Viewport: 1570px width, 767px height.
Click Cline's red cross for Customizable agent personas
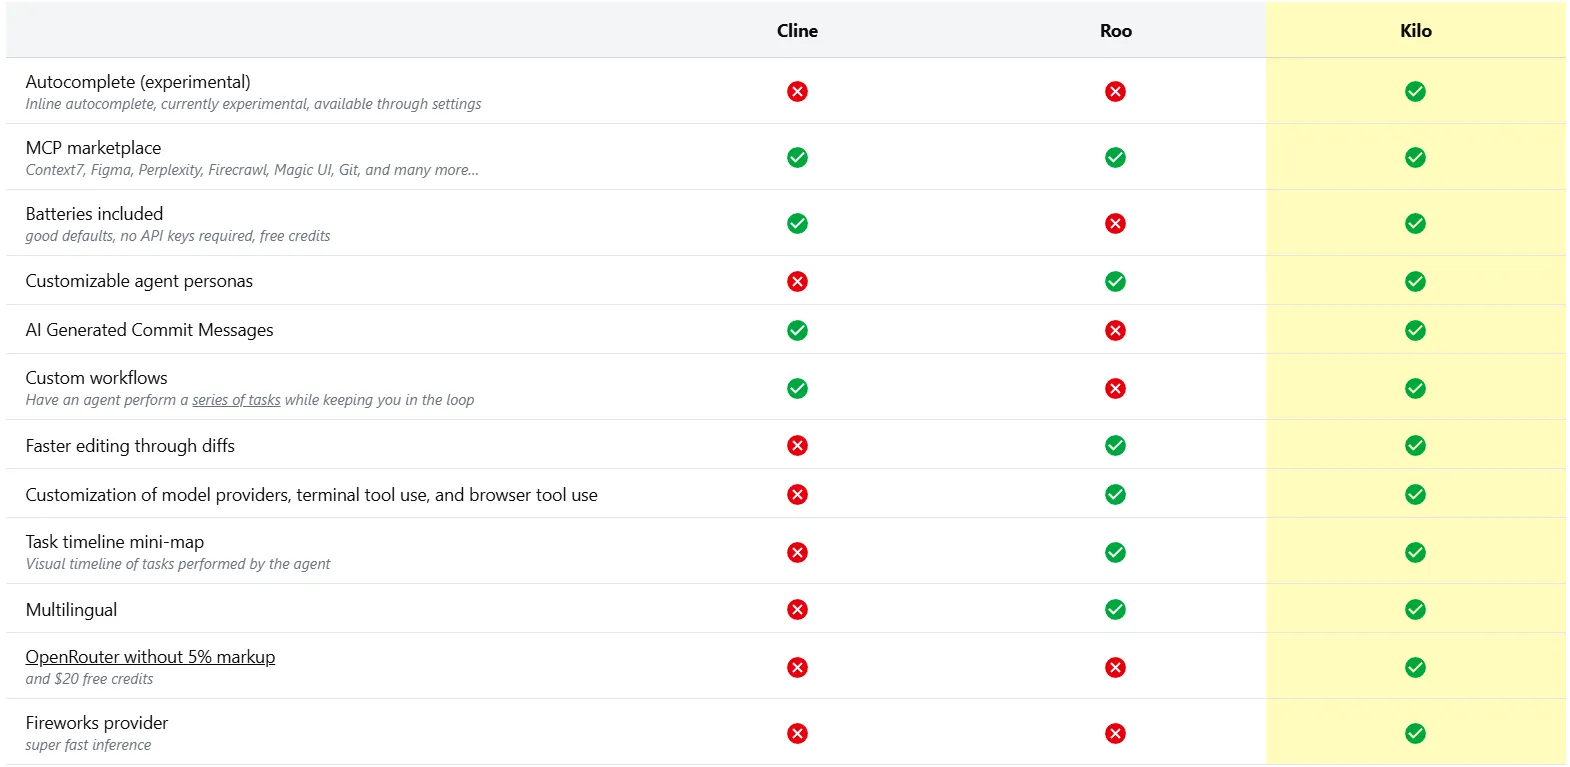point(797,281)
